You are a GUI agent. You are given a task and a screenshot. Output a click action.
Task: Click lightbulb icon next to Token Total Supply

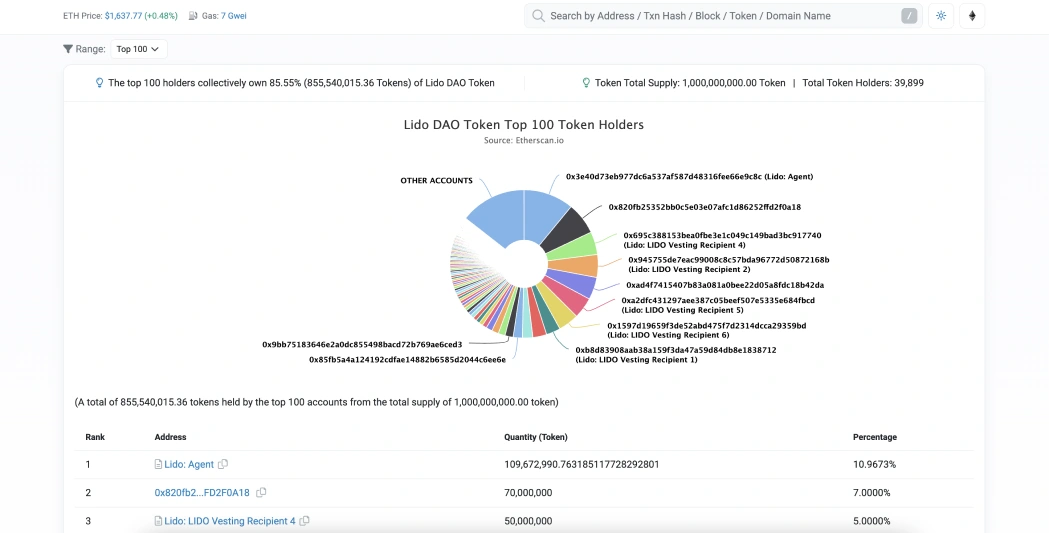pyautogui.click(x=586, y=83)
